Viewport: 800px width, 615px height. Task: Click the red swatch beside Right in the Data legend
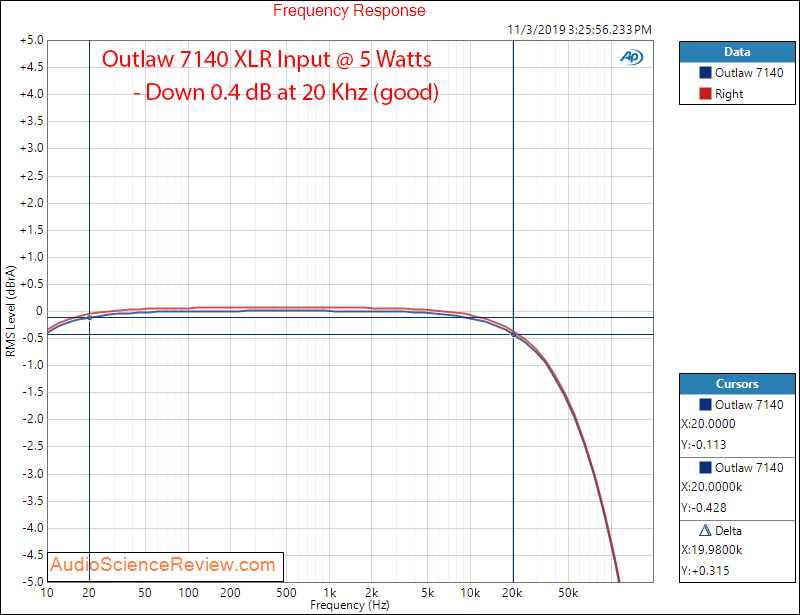pos(705,93)
